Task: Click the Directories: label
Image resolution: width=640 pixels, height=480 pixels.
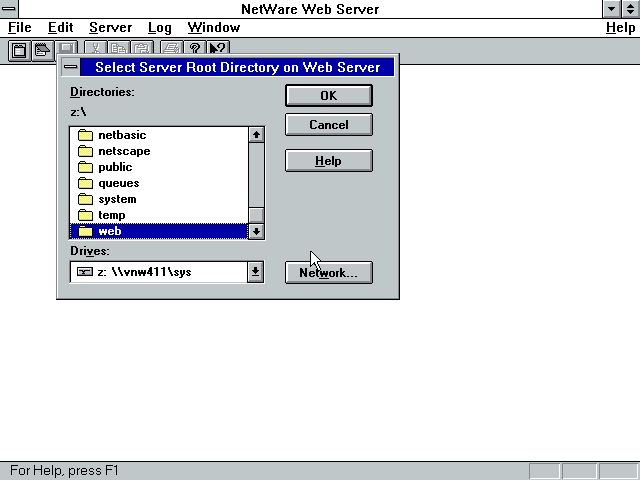Action: 102,92
